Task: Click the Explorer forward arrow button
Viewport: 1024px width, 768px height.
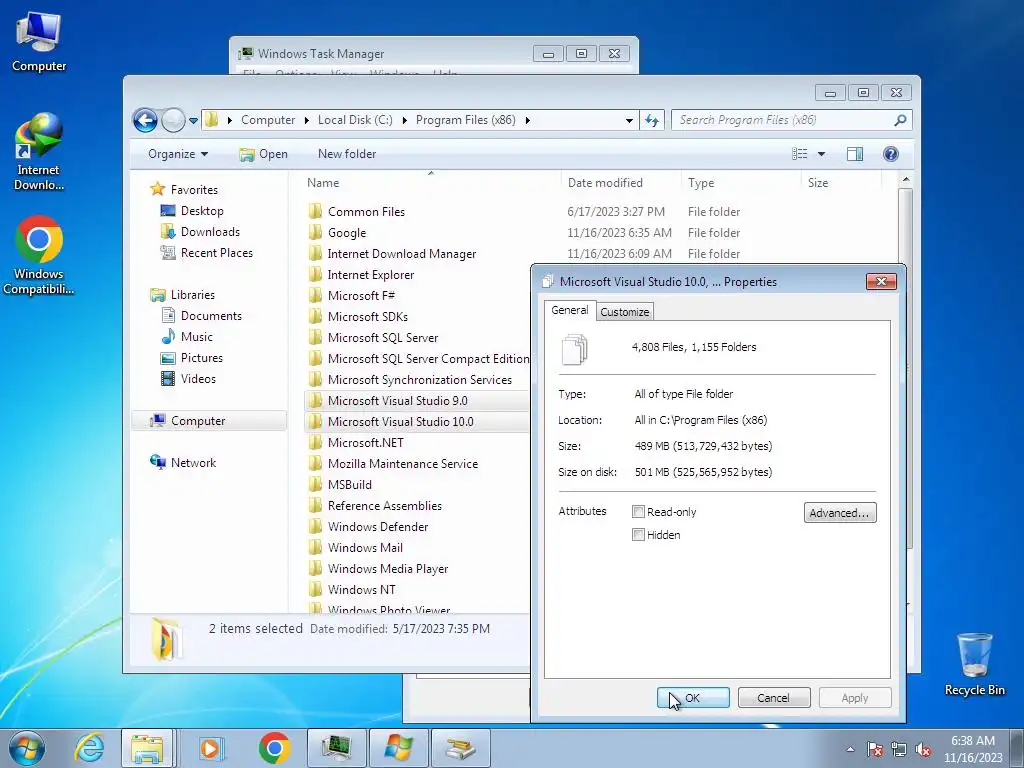Action: tap(173, 120)
